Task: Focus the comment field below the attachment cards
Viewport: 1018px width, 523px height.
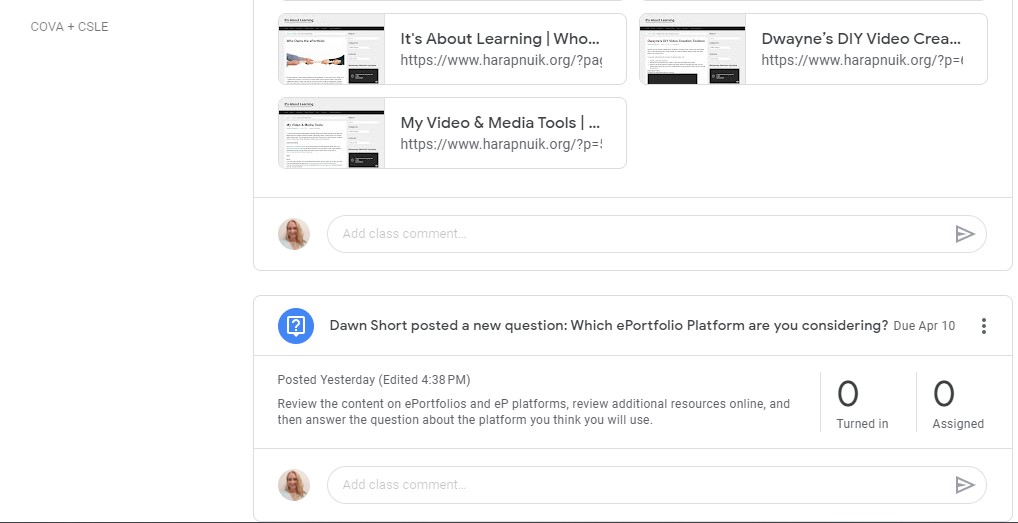Action: coord(640,234)
